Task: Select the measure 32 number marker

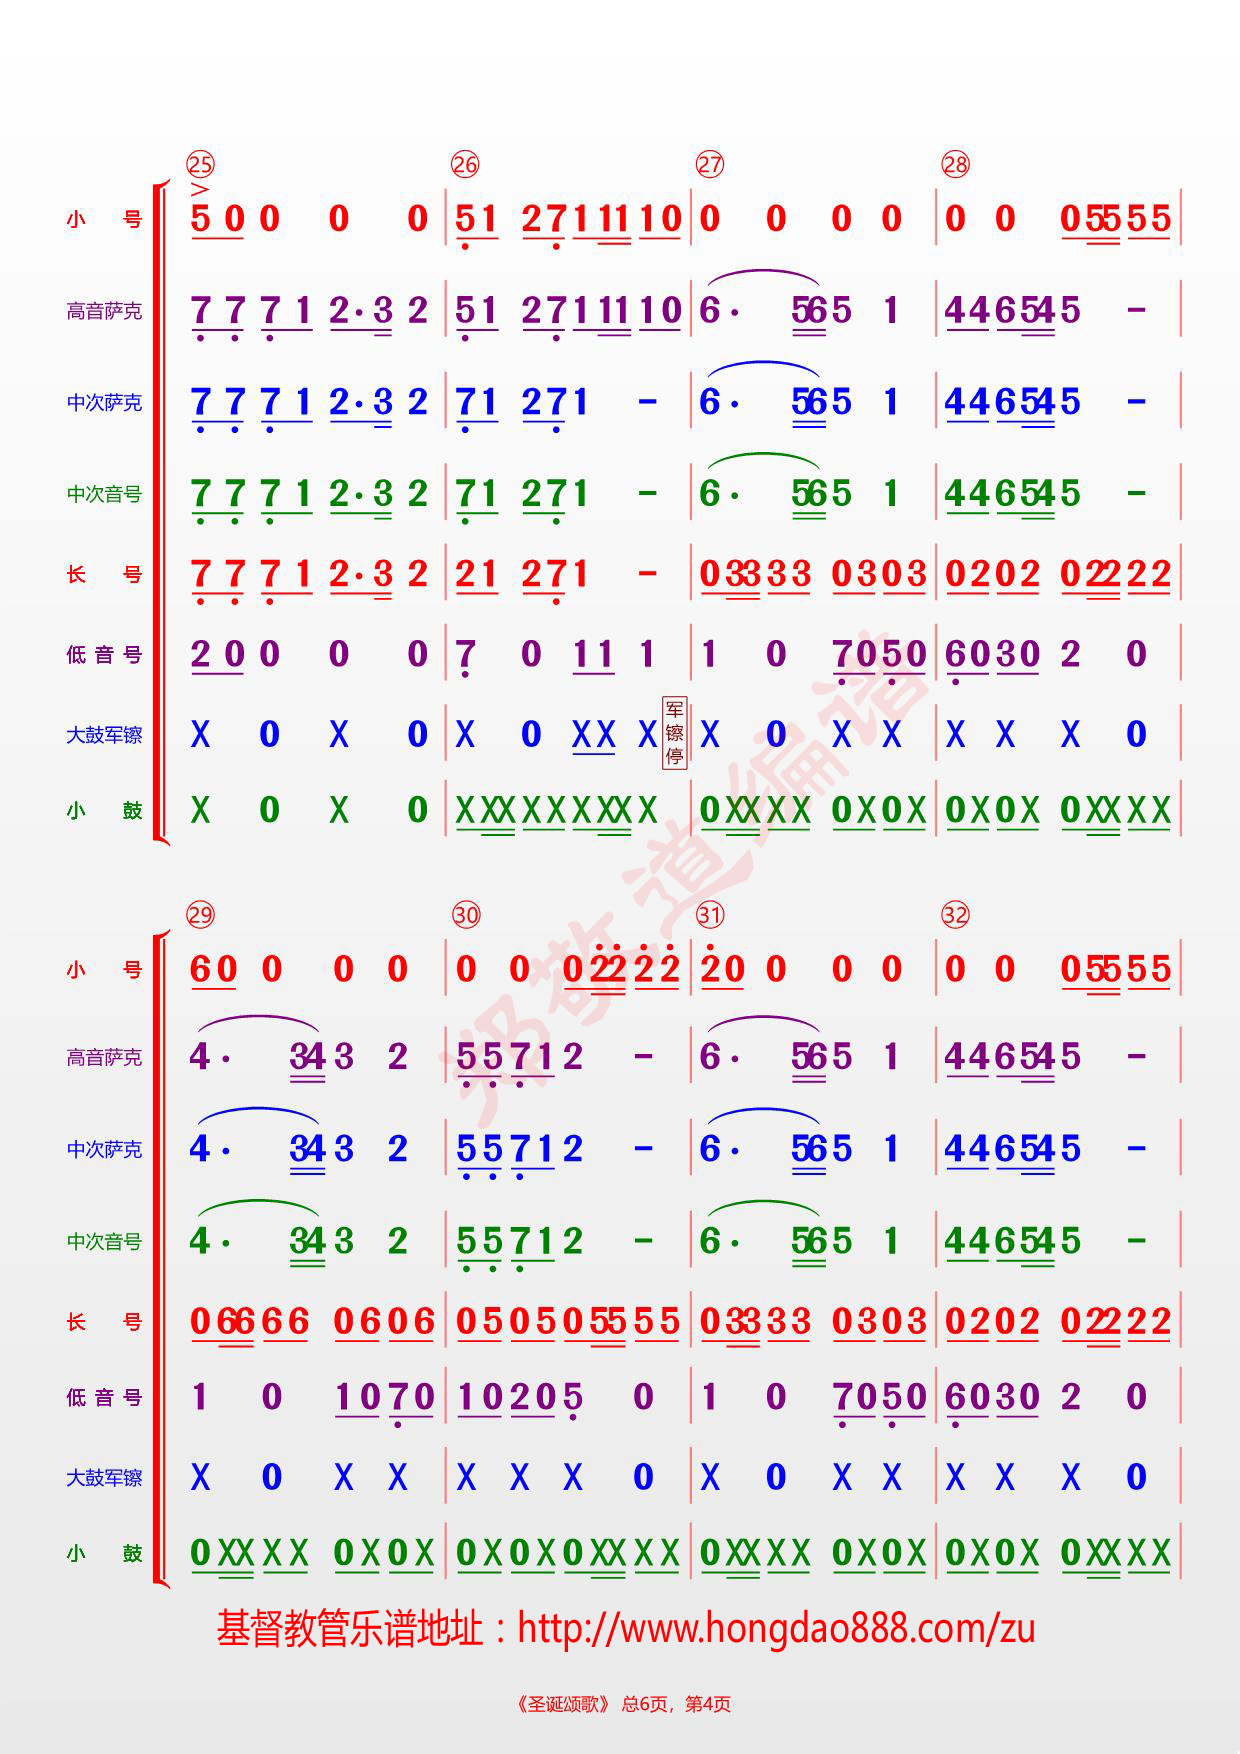Action: [x=955, y=915]
